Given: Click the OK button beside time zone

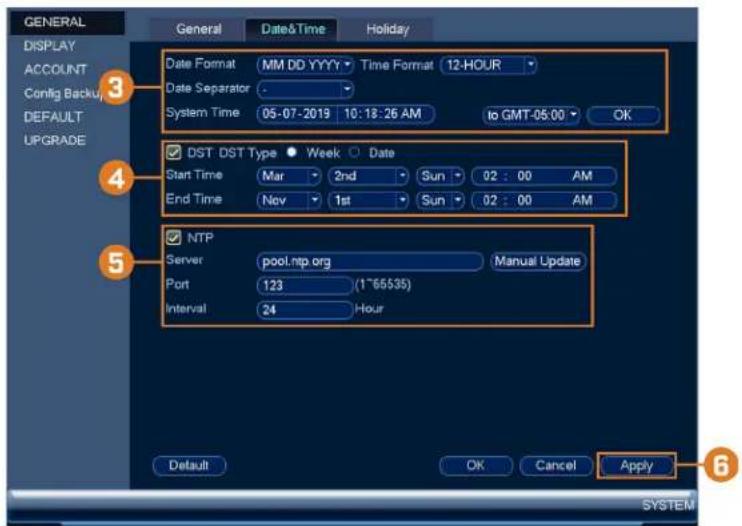Looking at the screenshot, I should tap(623, 115).
